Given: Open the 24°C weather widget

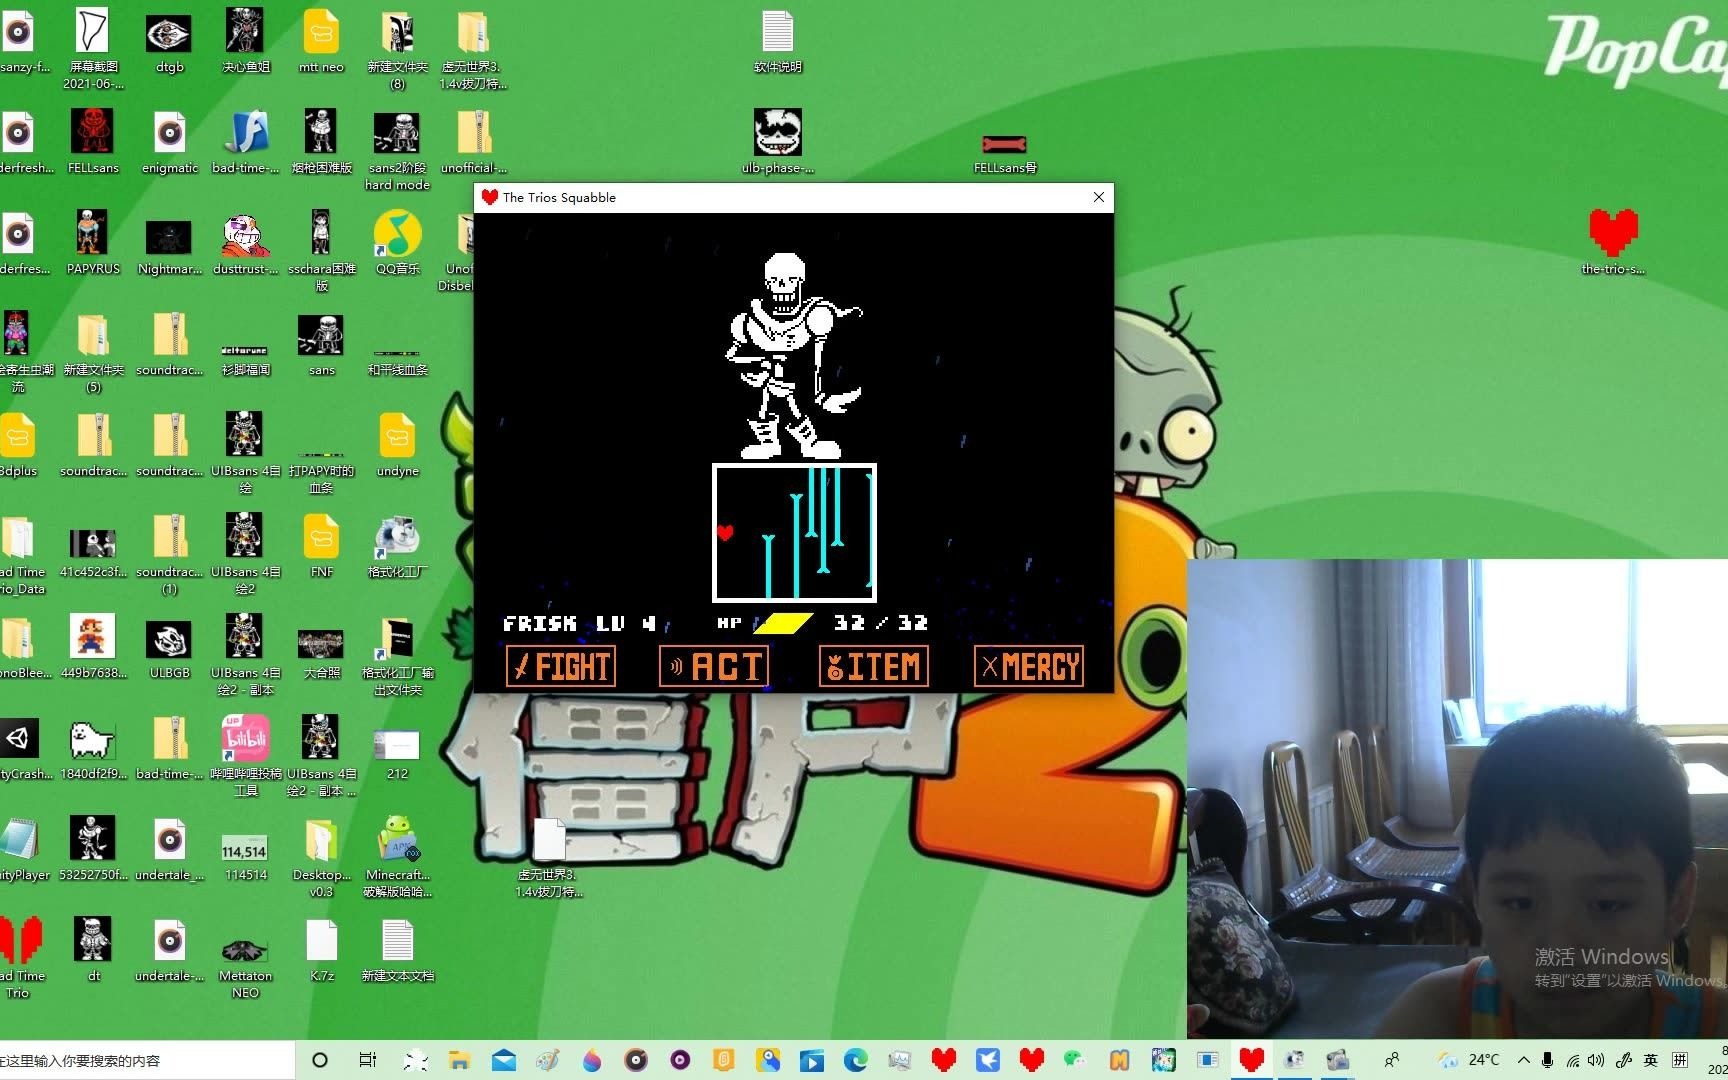Looking at the screenshot, I should (1468, 1060).
